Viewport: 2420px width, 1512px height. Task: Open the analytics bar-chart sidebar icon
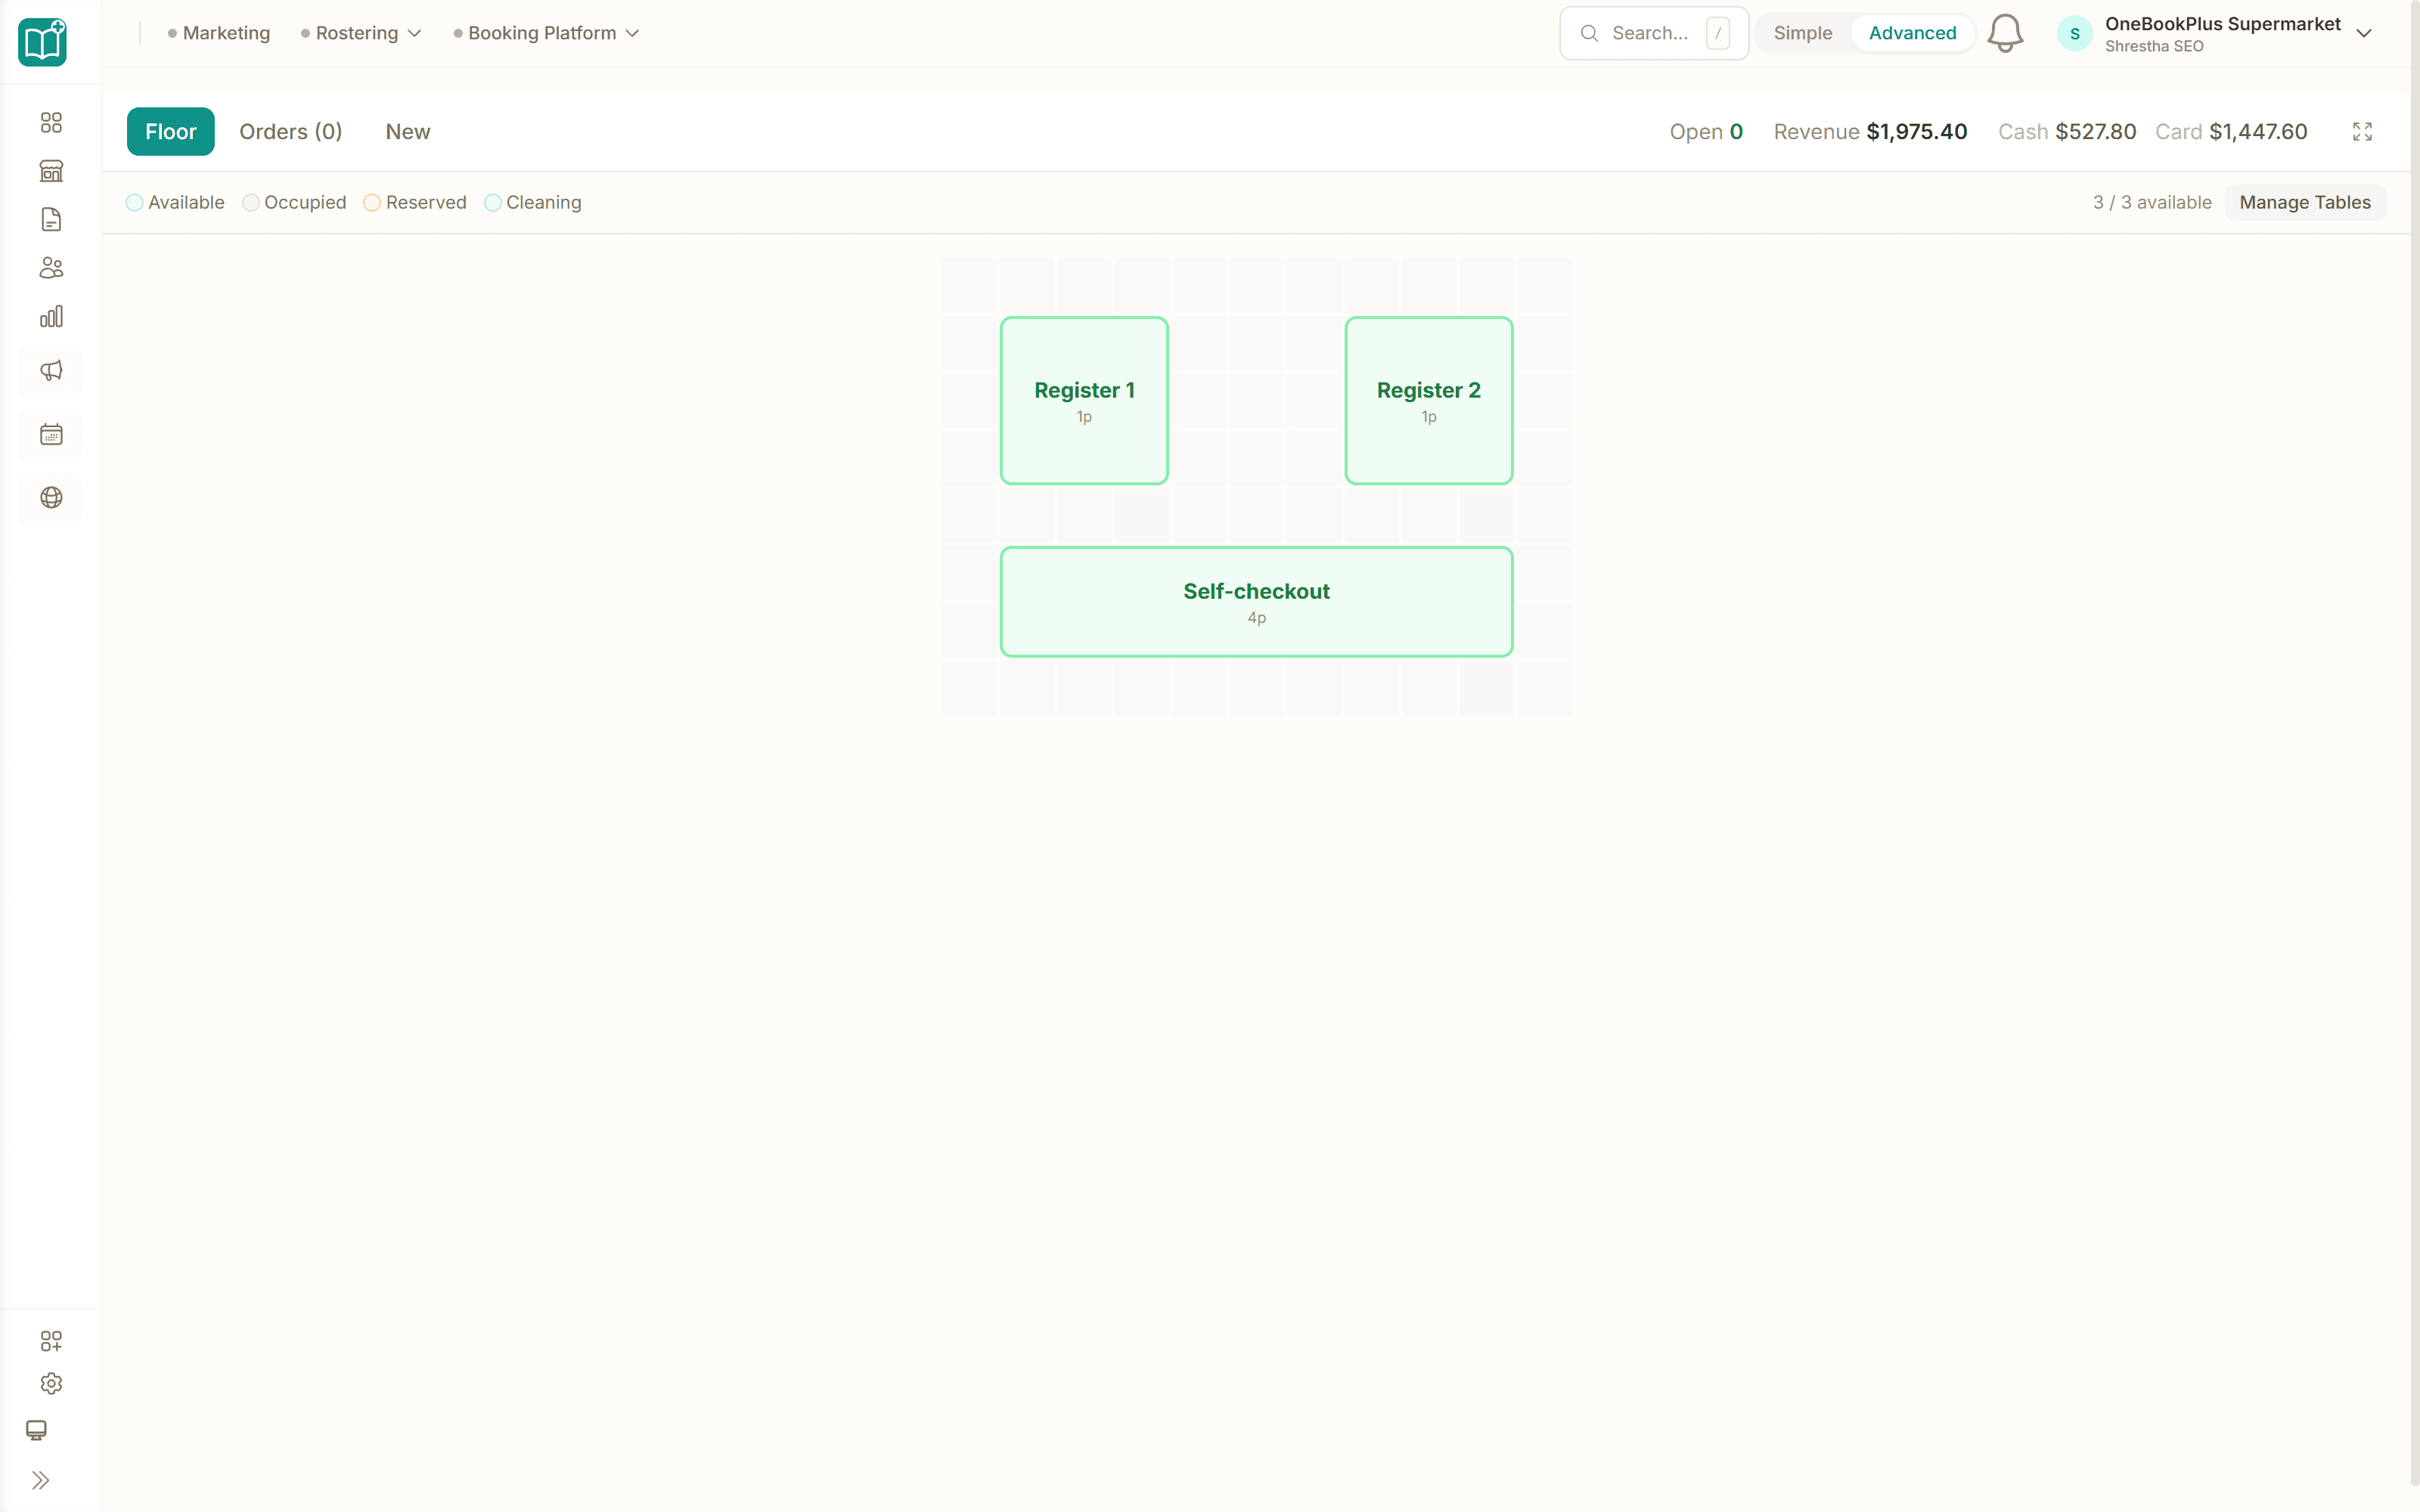click(x=51, y=316)
